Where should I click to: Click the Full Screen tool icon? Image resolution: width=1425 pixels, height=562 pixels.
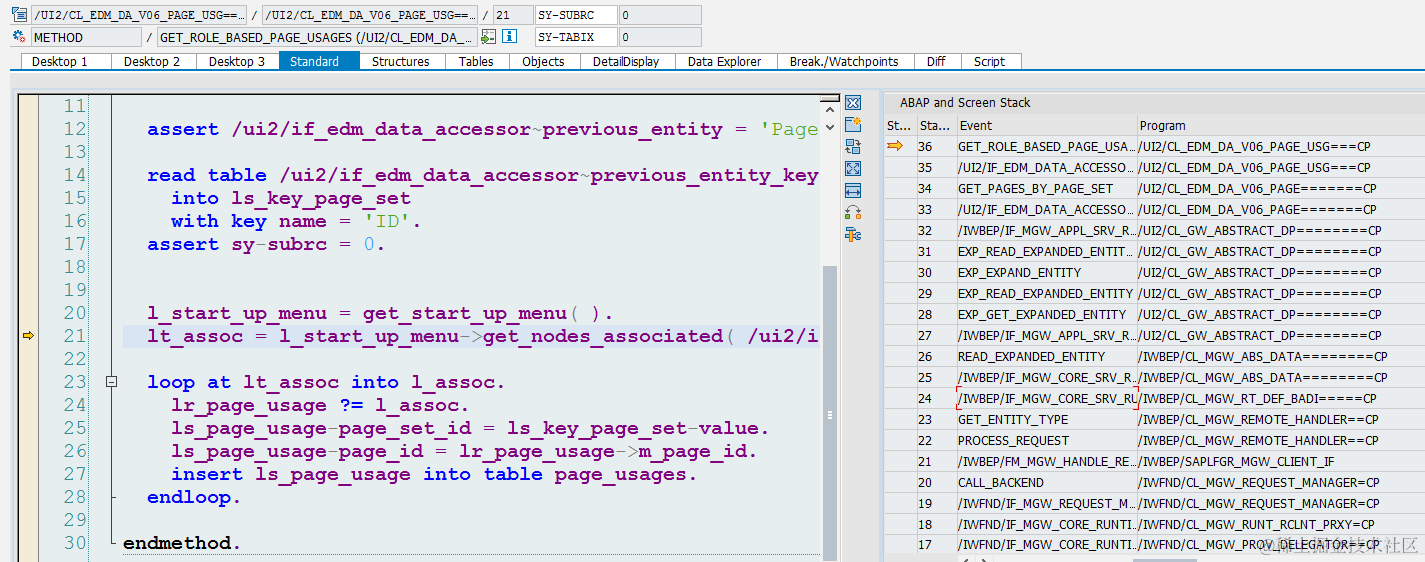pos(853,169)
